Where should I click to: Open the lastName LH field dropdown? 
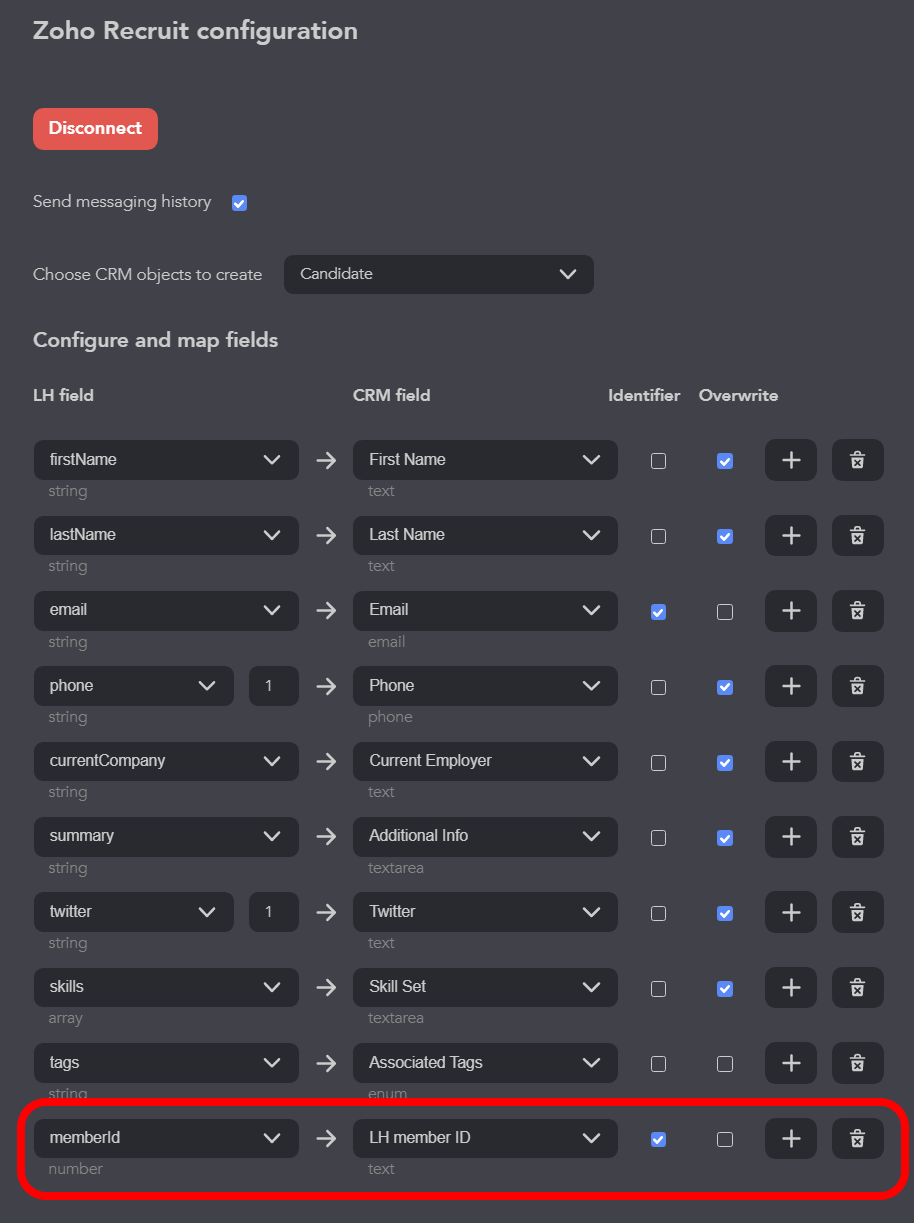coord(166,535)
